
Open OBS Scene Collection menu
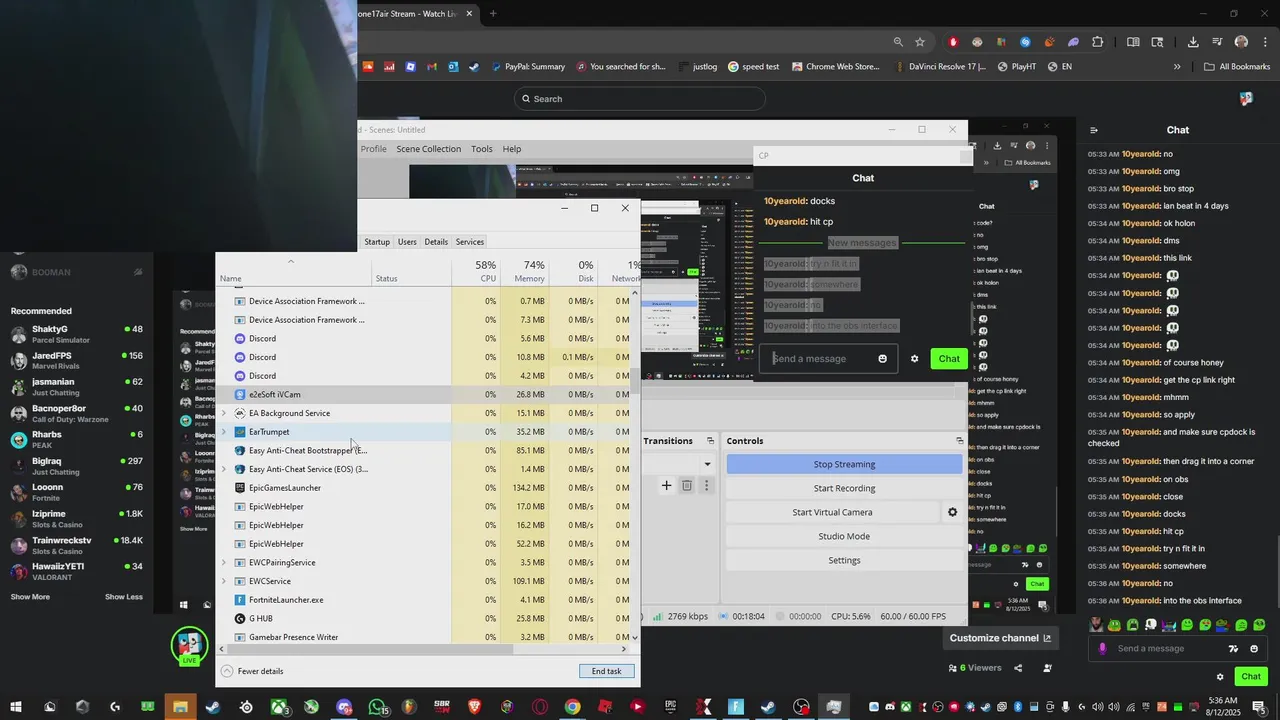(428, 149)
